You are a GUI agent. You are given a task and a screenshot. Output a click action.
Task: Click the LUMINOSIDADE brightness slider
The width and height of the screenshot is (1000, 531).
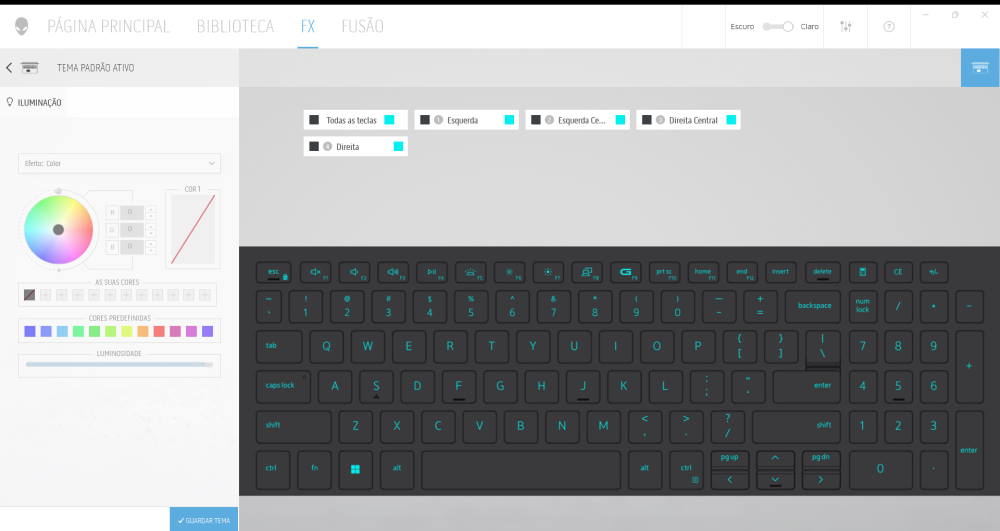tap(119, 365)
